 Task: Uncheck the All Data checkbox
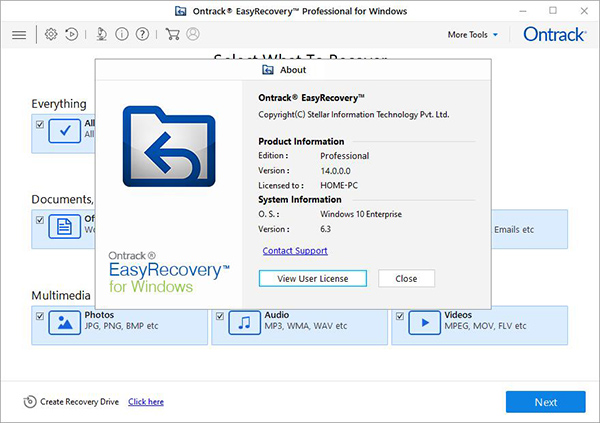(x=40, y=124)
